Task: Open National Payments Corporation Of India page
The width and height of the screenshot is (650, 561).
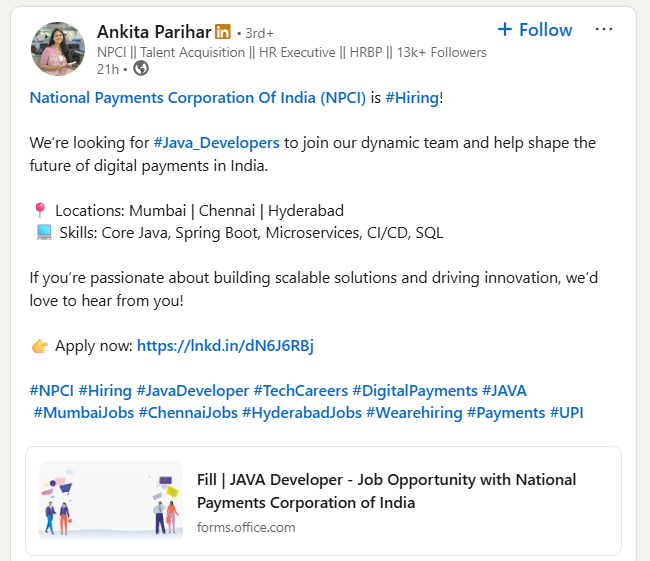Action: [197, 97]
